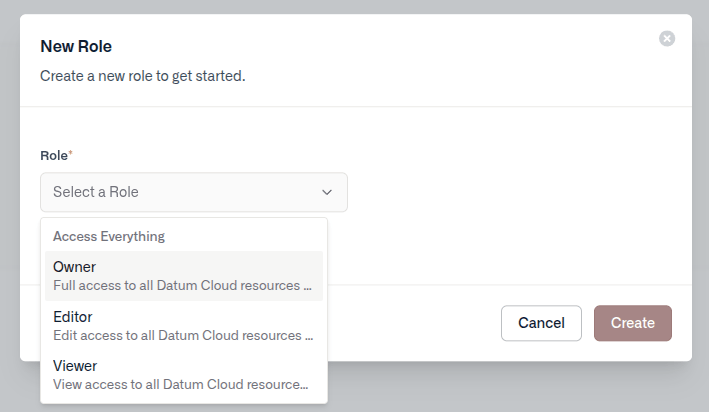The image size is (709, 412).
Task: Choose the Editor role option
Action: [x=184, y=326]
